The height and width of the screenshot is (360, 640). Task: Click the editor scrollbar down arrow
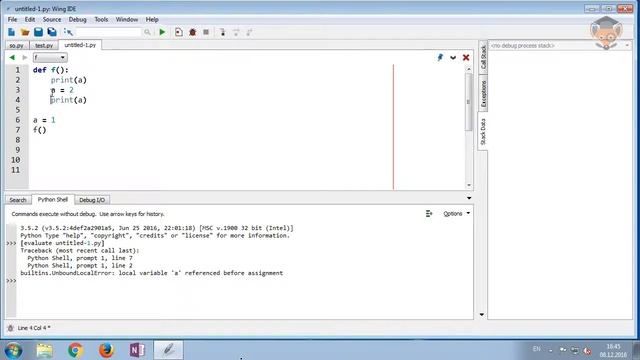pyautogui.click(x=469, y=185)
